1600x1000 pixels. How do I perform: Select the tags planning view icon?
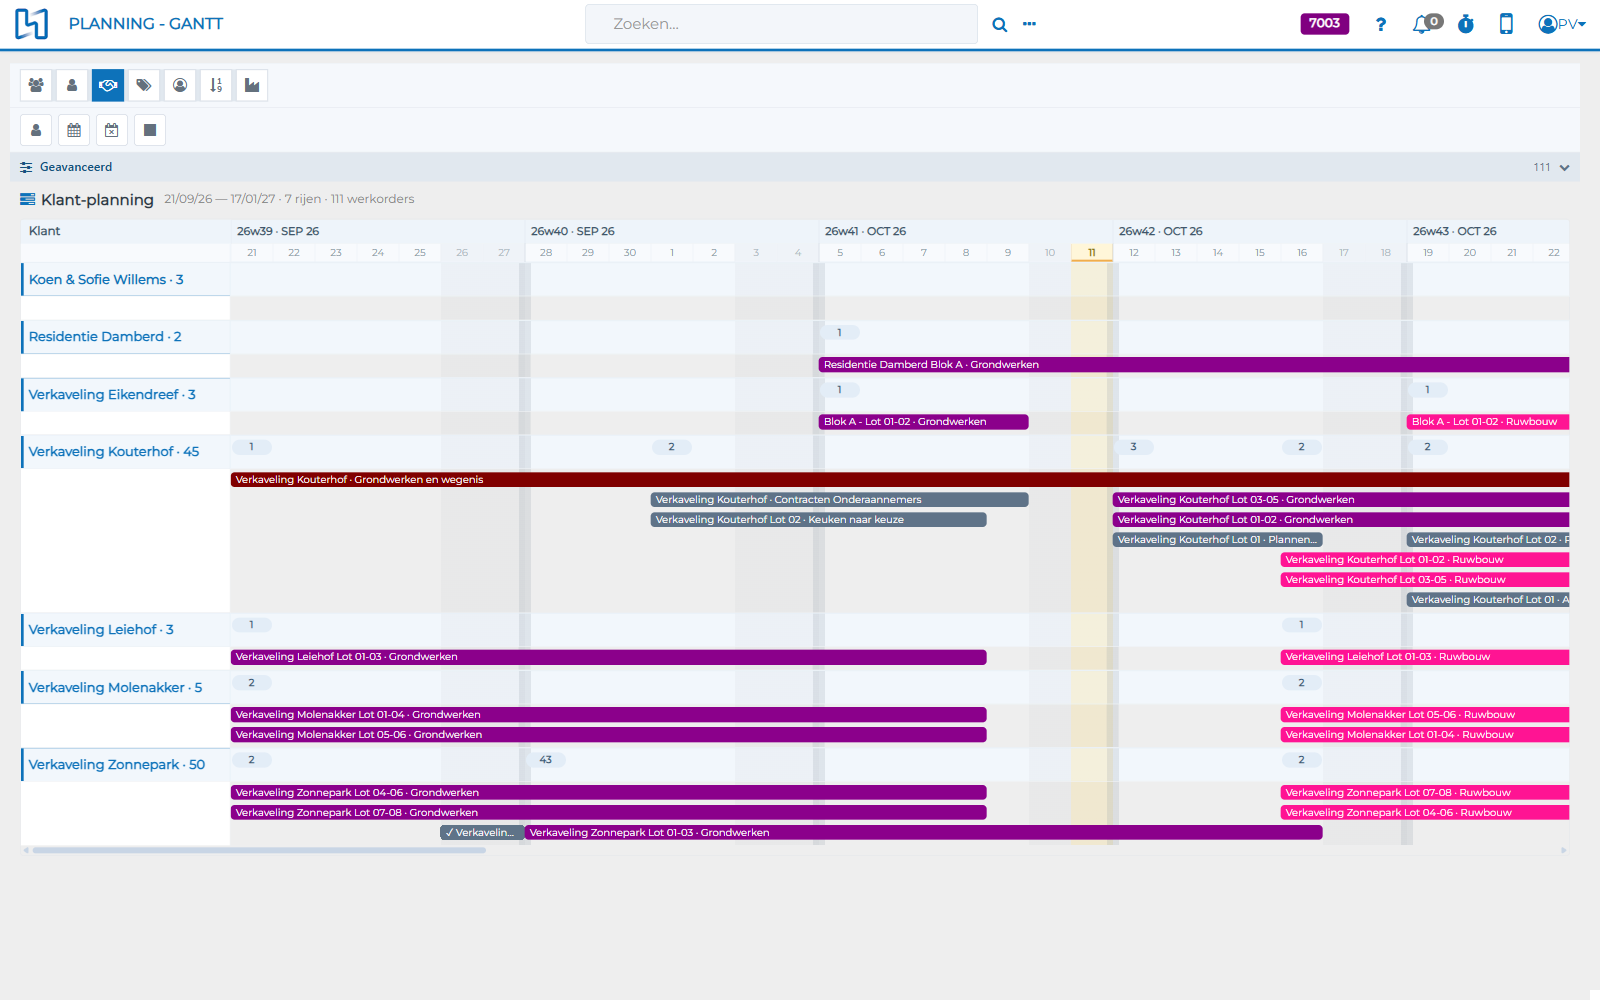tap(144, 86)
